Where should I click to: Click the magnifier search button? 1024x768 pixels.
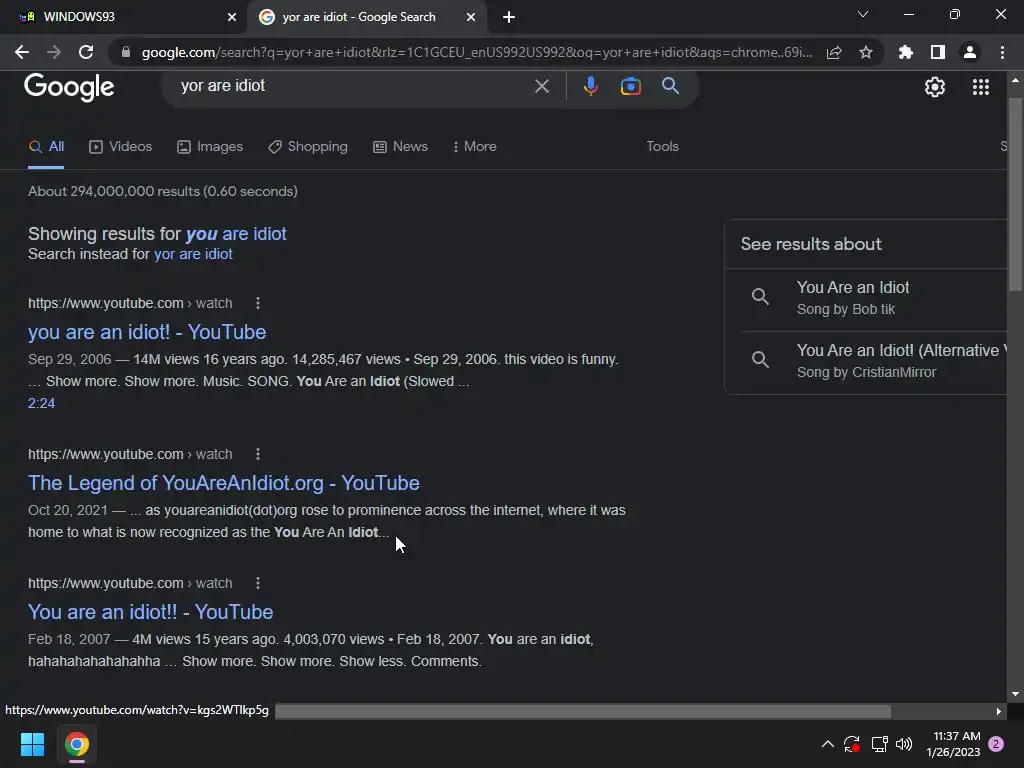point(671,86)
